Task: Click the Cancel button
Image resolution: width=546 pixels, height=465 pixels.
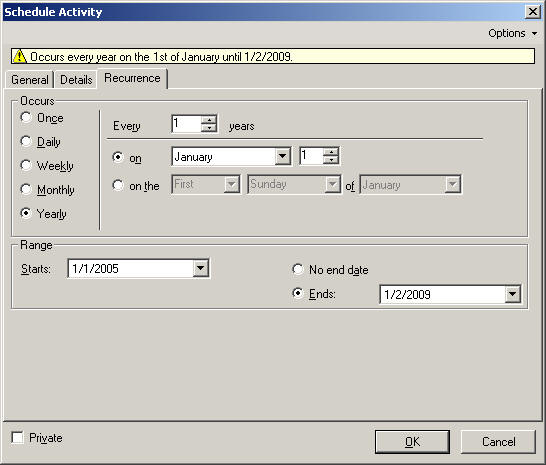Action: 498,442
